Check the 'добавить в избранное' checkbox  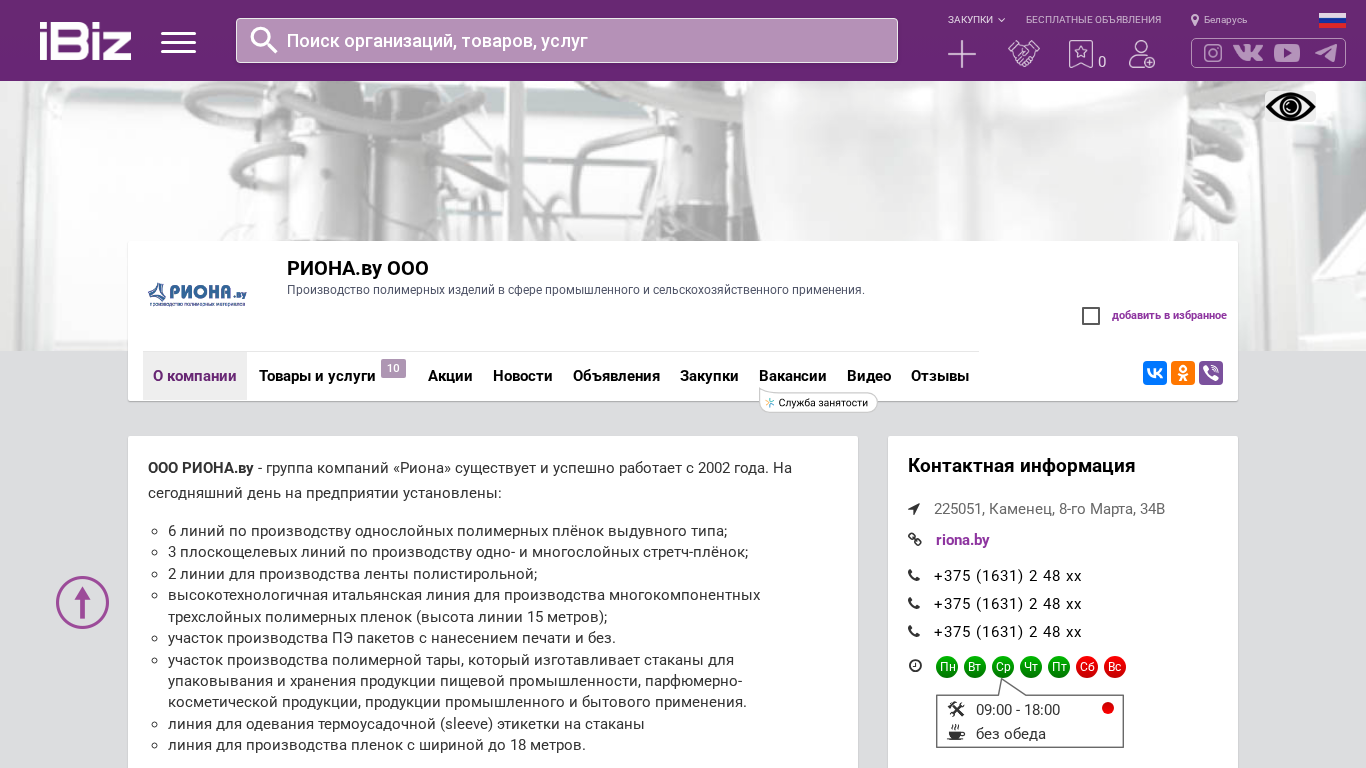1091,316
